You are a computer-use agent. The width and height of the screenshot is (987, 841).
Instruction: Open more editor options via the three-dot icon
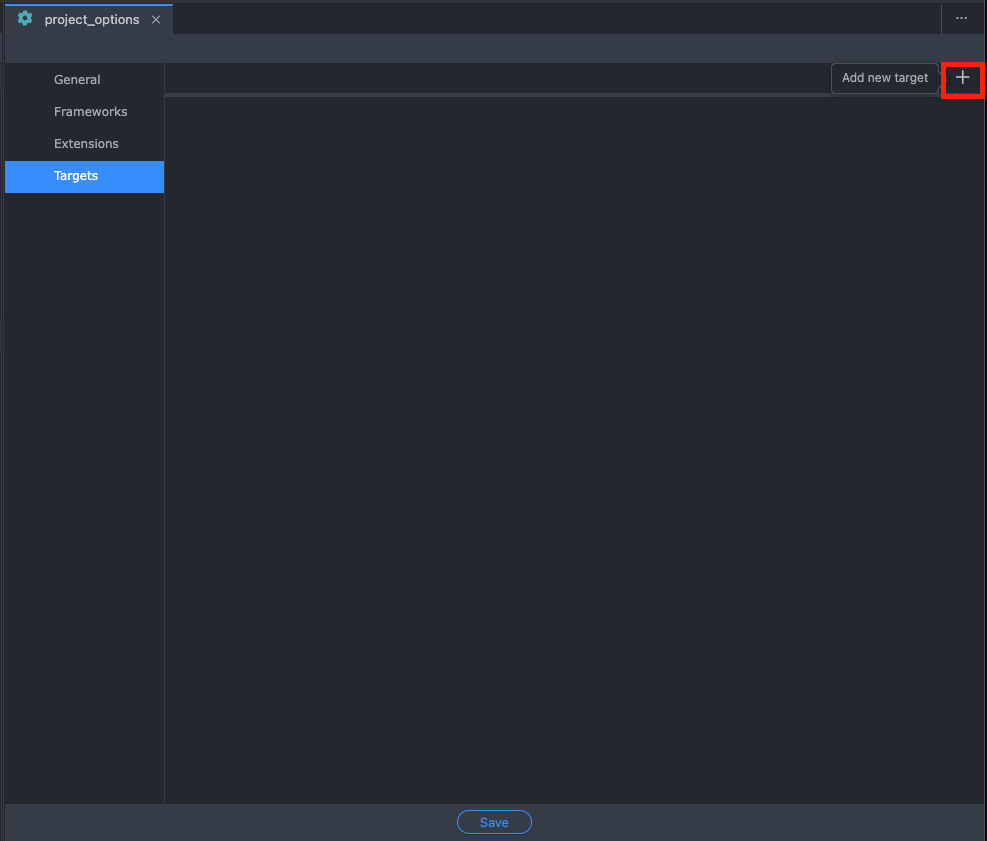coord(961,18)
